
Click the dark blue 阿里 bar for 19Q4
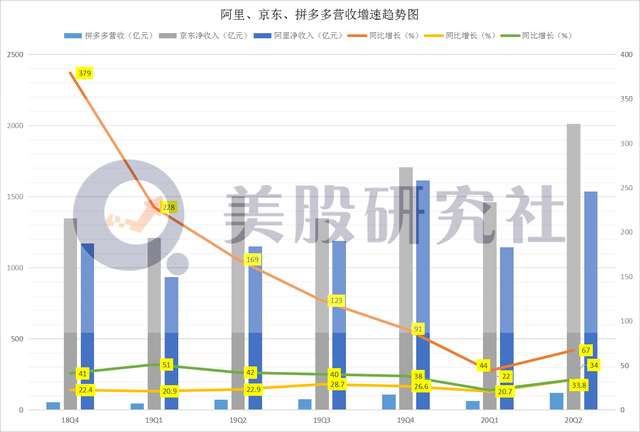(423, 295)
